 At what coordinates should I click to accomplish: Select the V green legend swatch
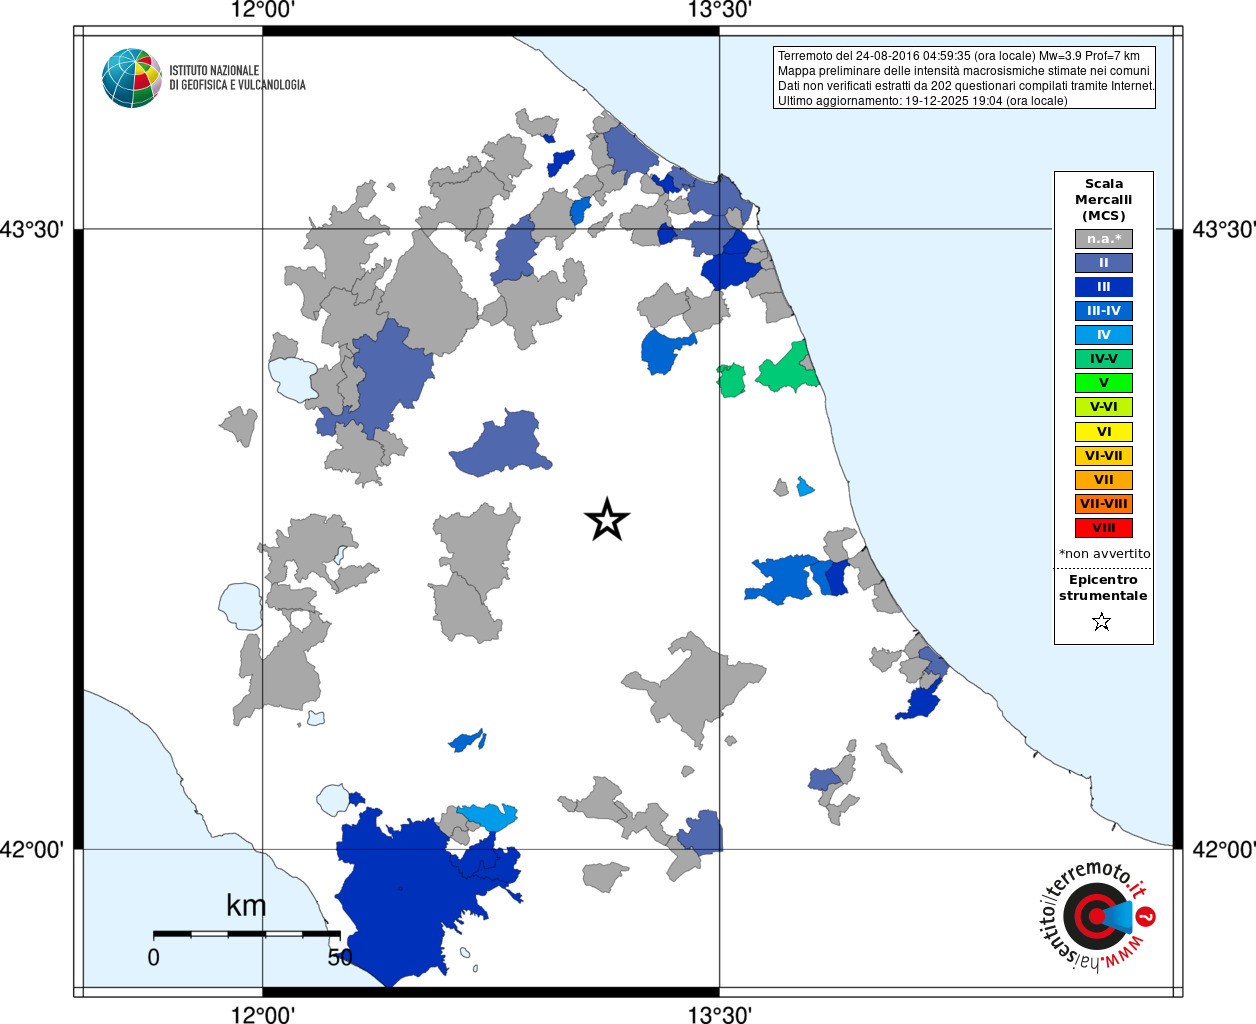point(1104,383)
